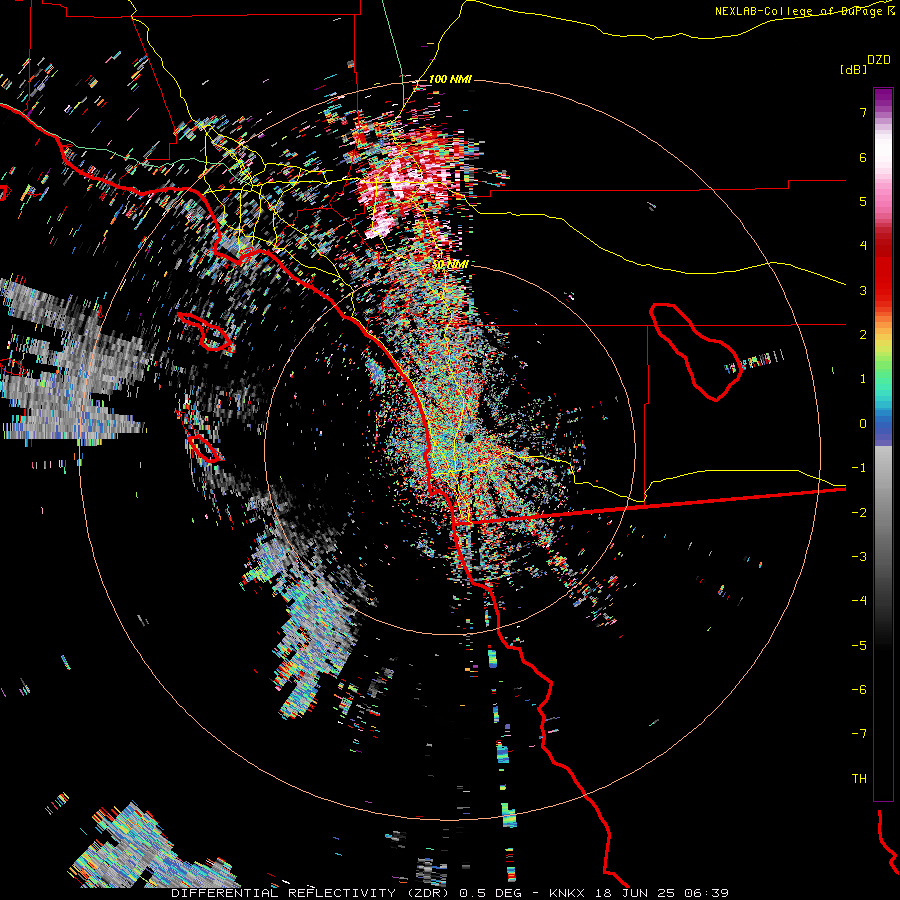Screen dimensions: 900x900
Task: Click the 18 JUN 25 06:39 timestamp
Action: click(x=660, y=893)
